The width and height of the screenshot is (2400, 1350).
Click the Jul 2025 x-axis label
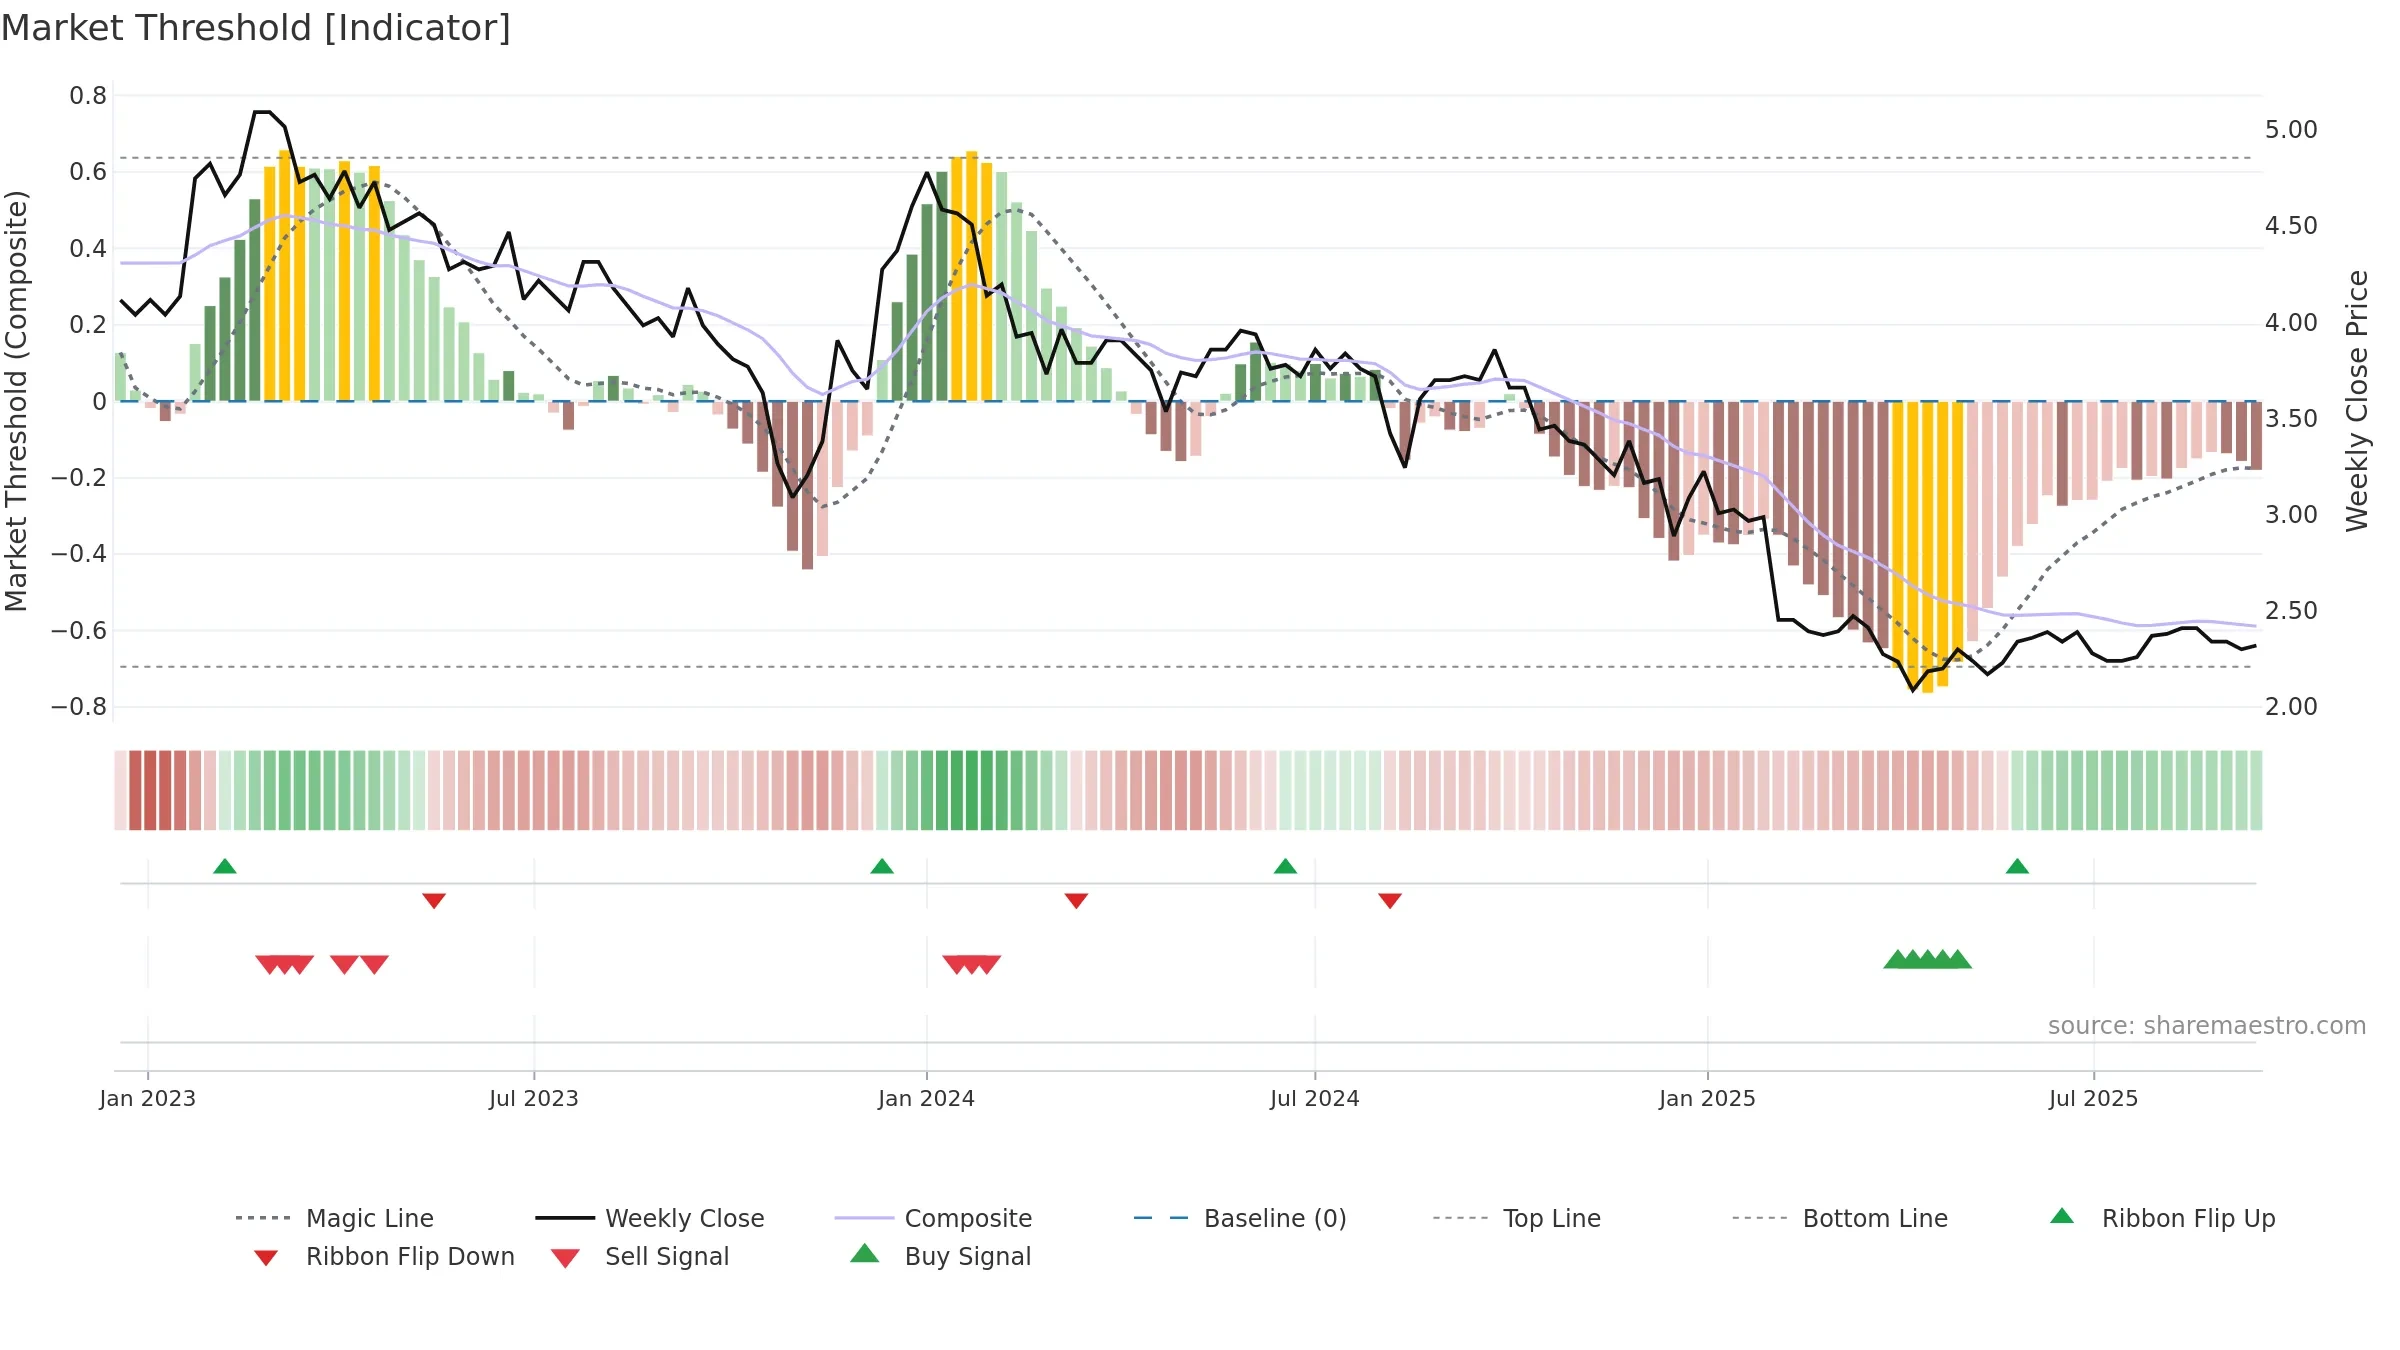(x=2094, y=1098)
